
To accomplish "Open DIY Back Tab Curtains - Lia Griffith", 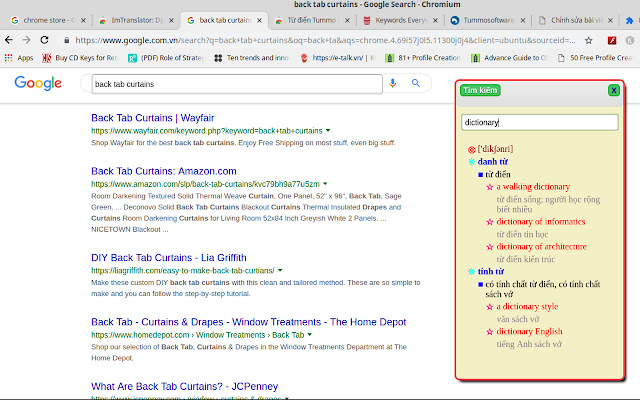I will 169,258.
